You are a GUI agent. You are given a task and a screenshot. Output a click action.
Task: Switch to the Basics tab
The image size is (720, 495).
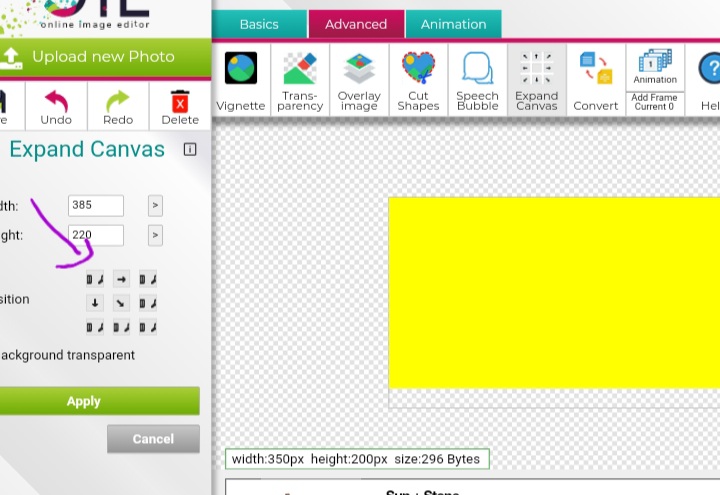point(259,24)
